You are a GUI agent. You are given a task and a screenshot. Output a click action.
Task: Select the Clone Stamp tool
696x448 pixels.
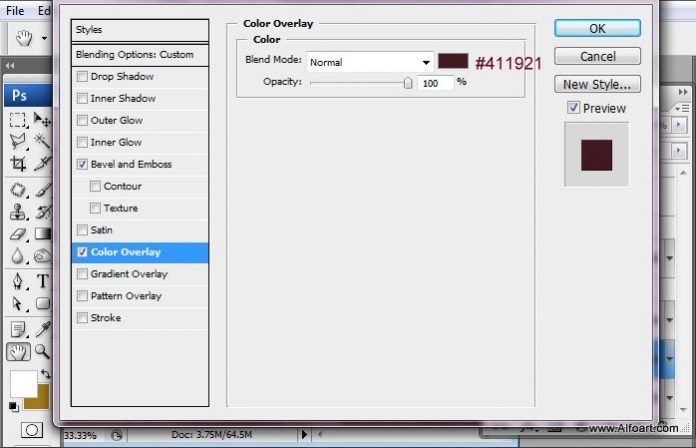point(18,212)
